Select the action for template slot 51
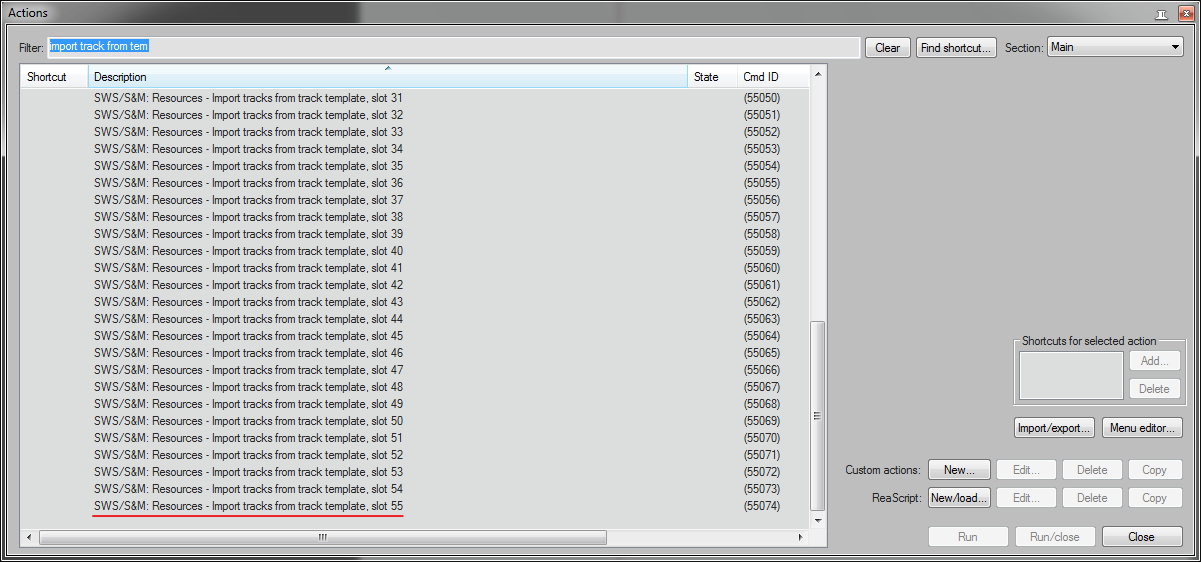Viewport: 1201px width, 562px height. (248, 438)
